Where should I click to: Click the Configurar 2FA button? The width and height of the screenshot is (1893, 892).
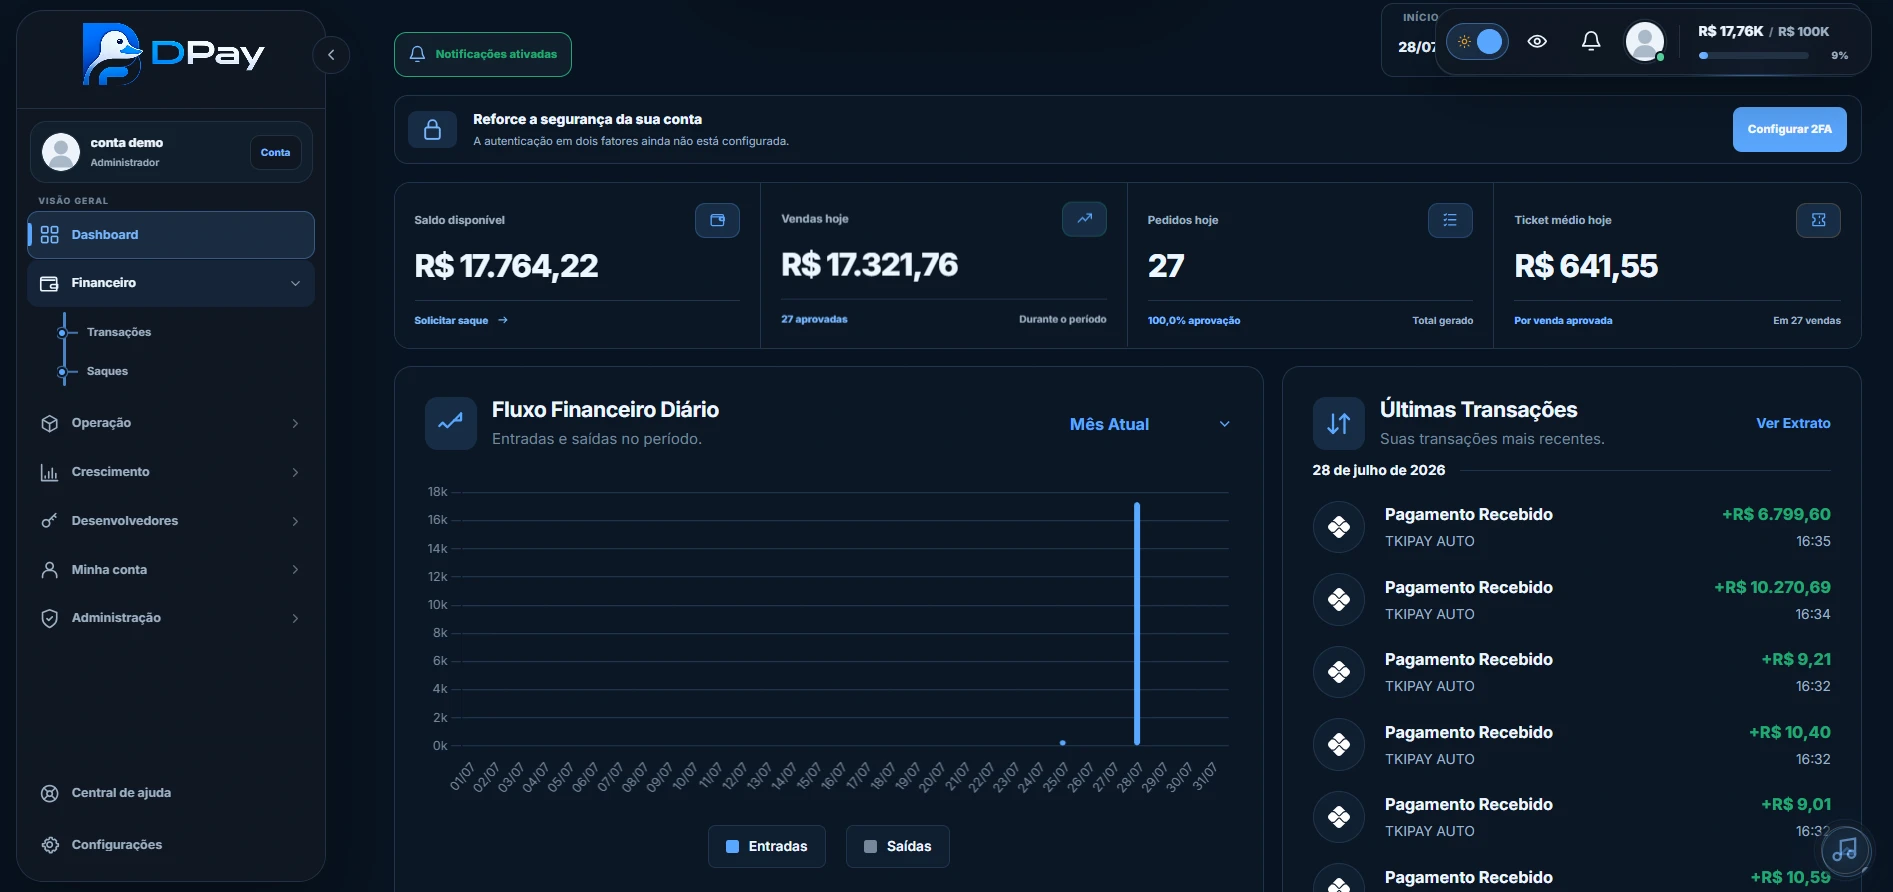(x=1789, y=129)
